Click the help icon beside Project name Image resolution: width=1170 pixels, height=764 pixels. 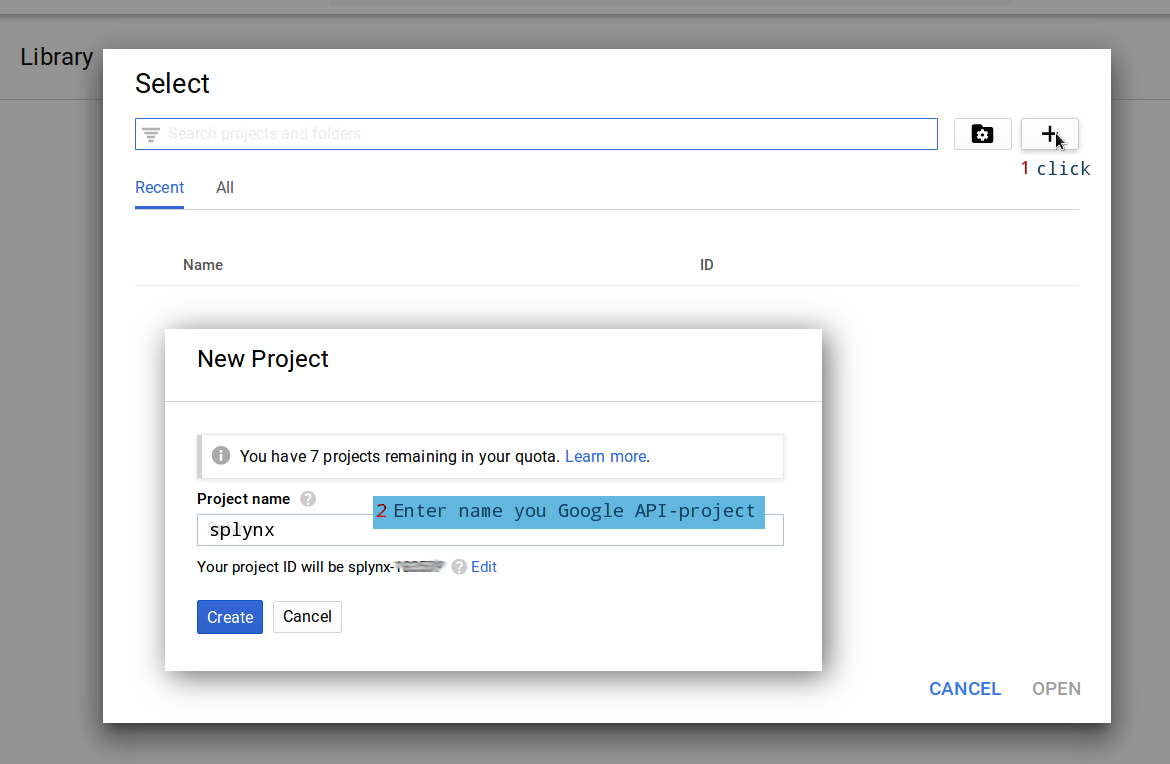coord(308,499)
